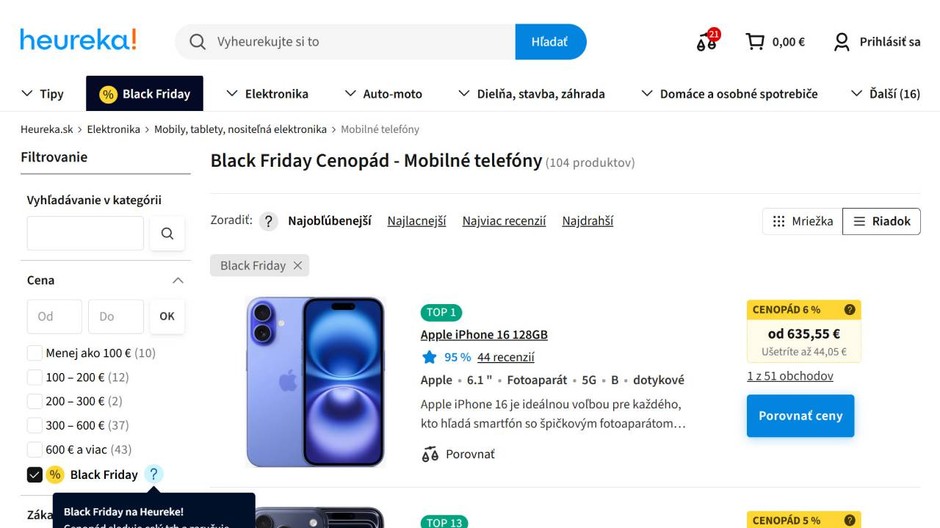Show the Cenopád 6 % info icon
The image size is (940, 528).
click(849, 310)
